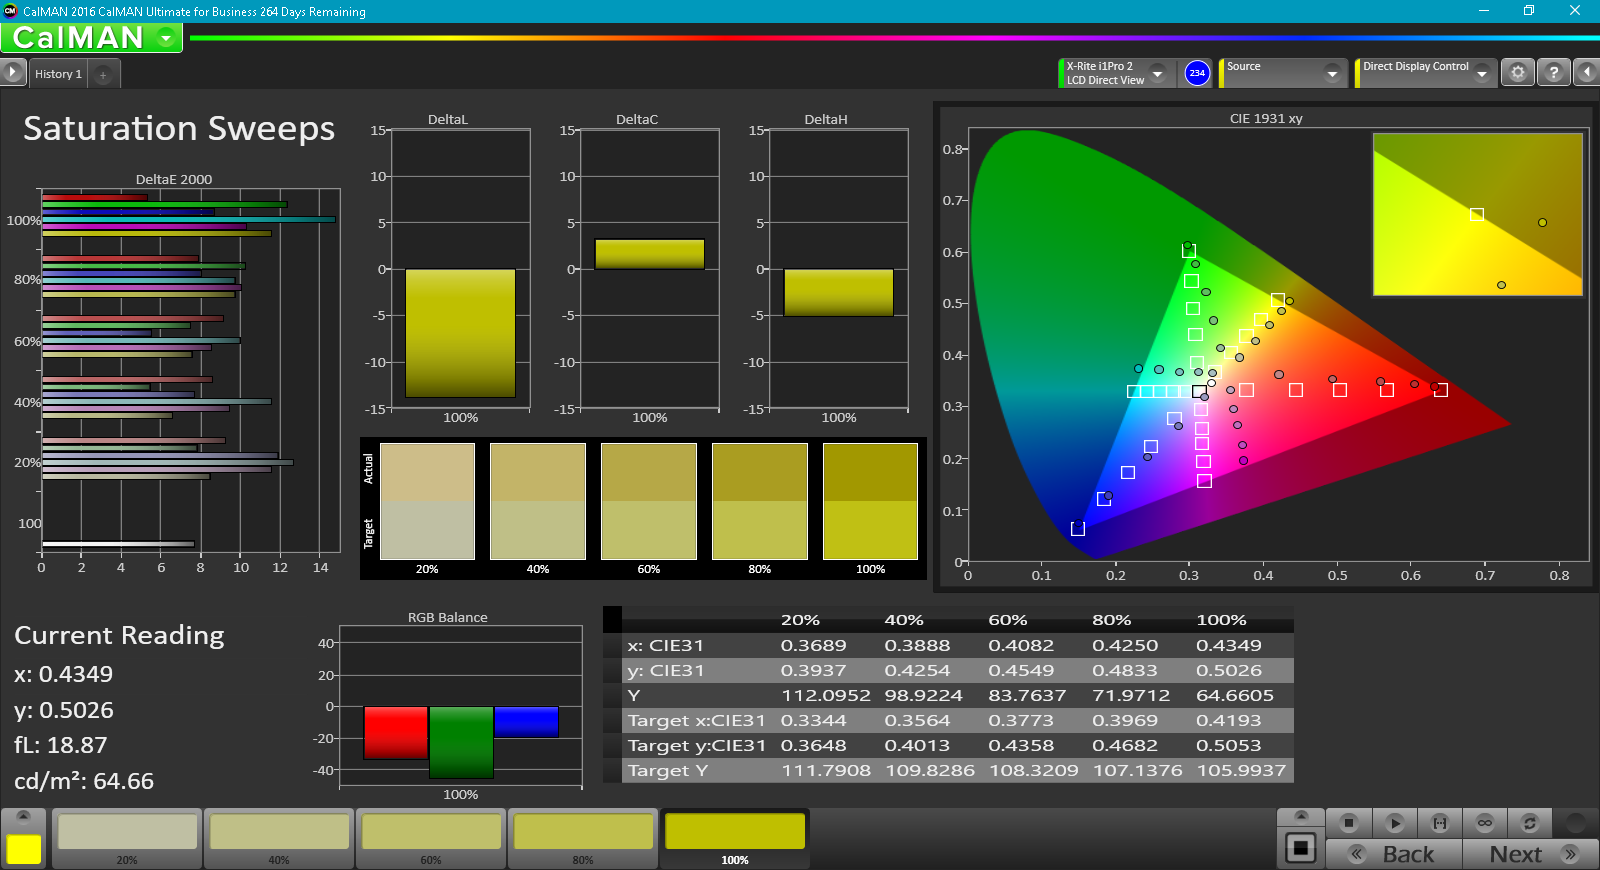The height and width of the screenshot is (870, 1600).
Task: Expand the Direct Display Control dropdown
Action: (1481, 73)
